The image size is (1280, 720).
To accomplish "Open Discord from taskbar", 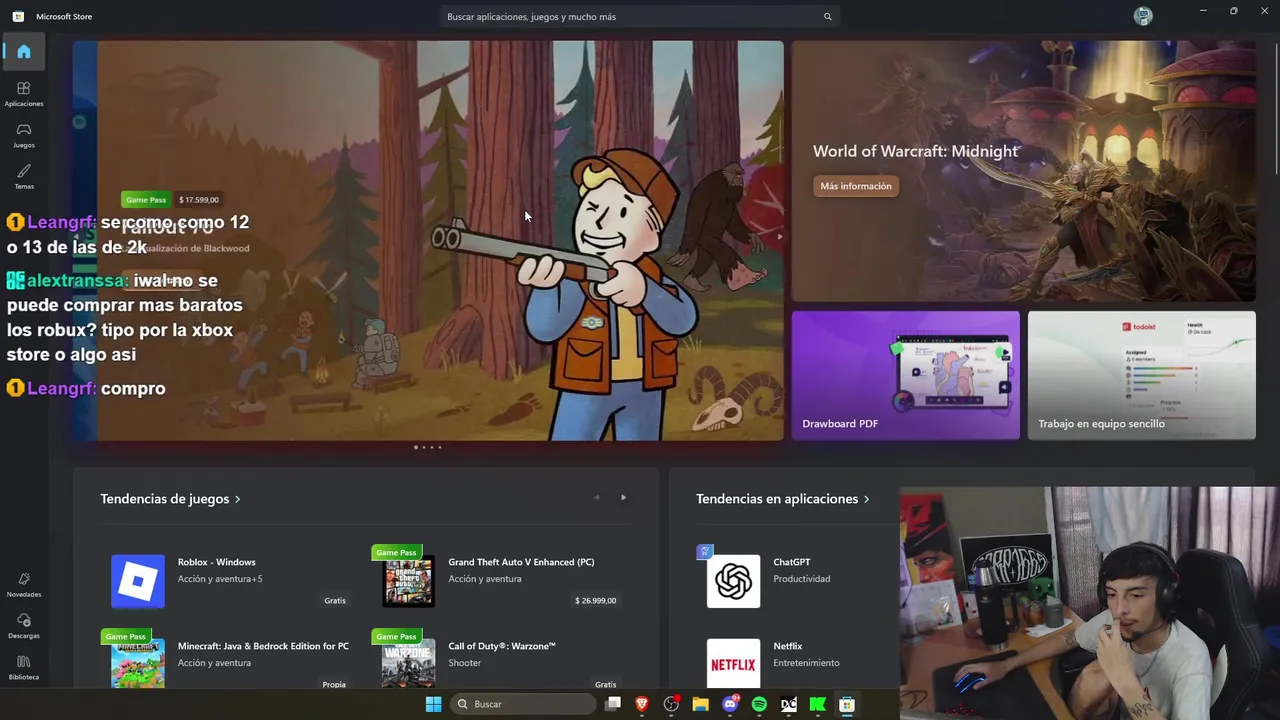I will 730,704.
